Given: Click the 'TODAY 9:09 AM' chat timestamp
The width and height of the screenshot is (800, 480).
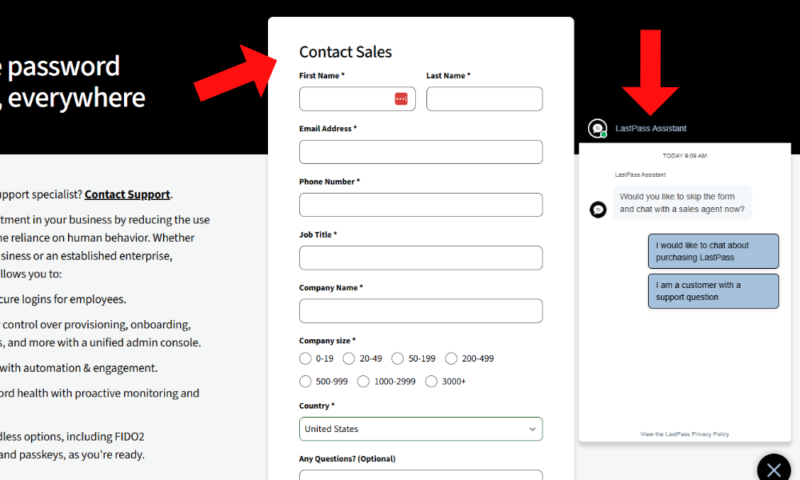Looking at the screenshot, I should point(685,156).
